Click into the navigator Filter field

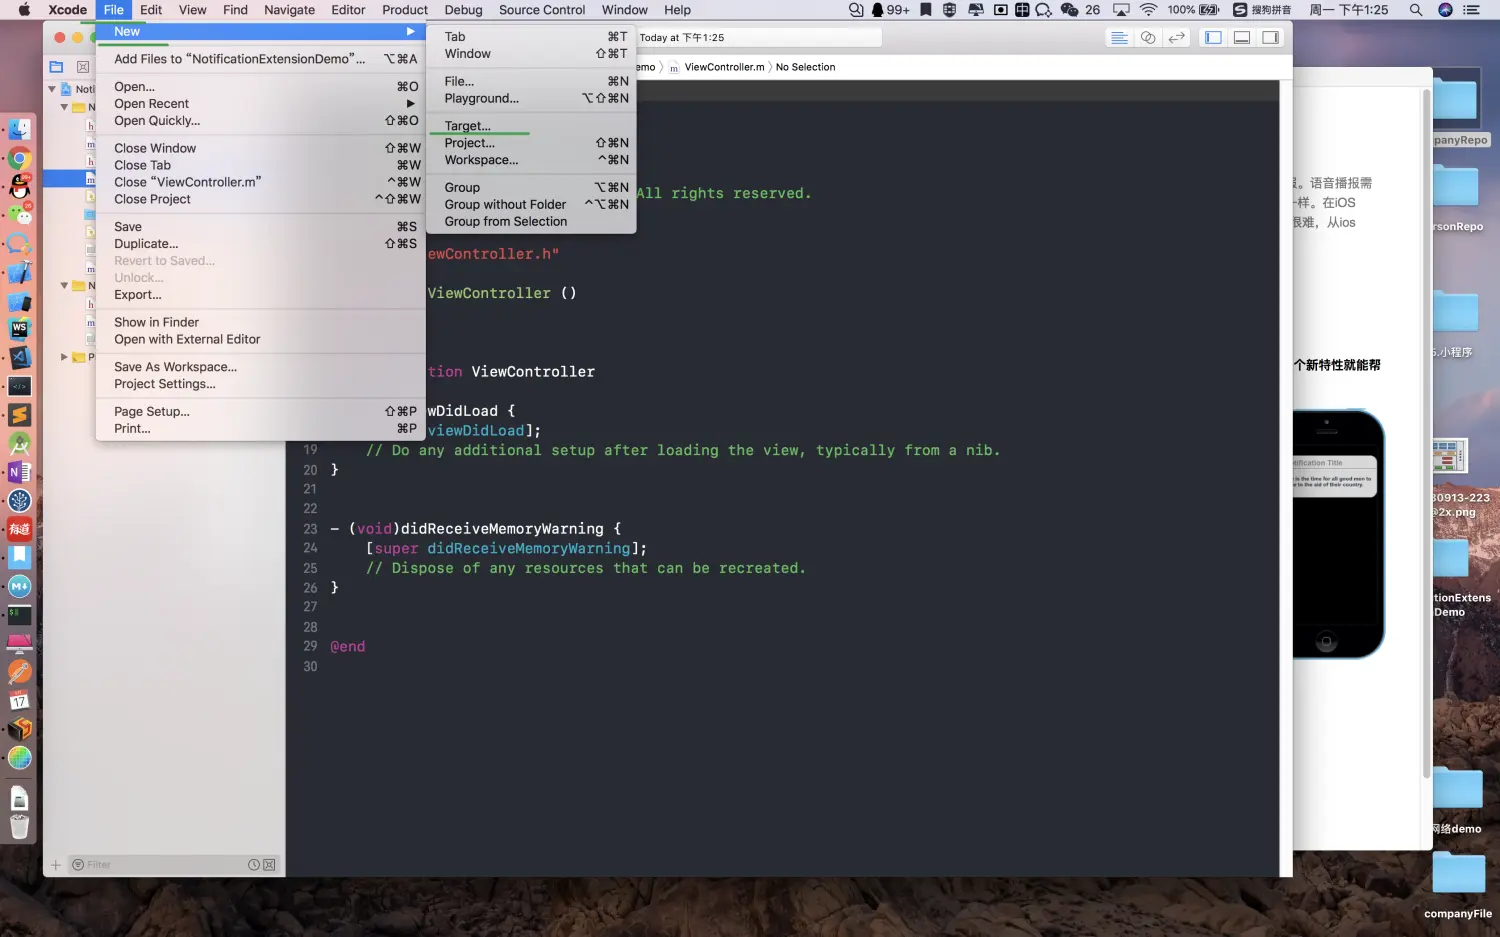160,865
